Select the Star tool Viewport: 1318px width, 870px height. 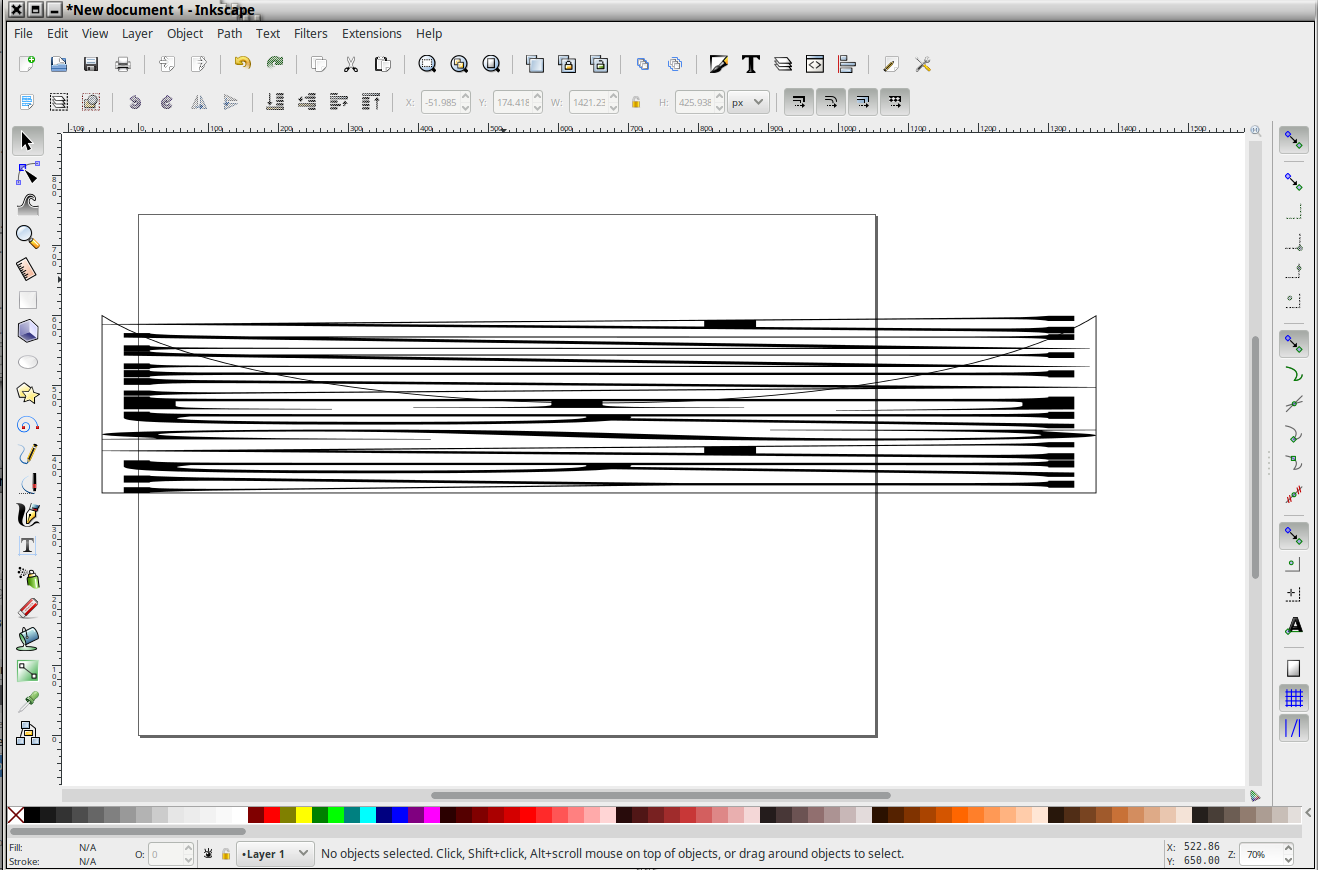[28, 394]
